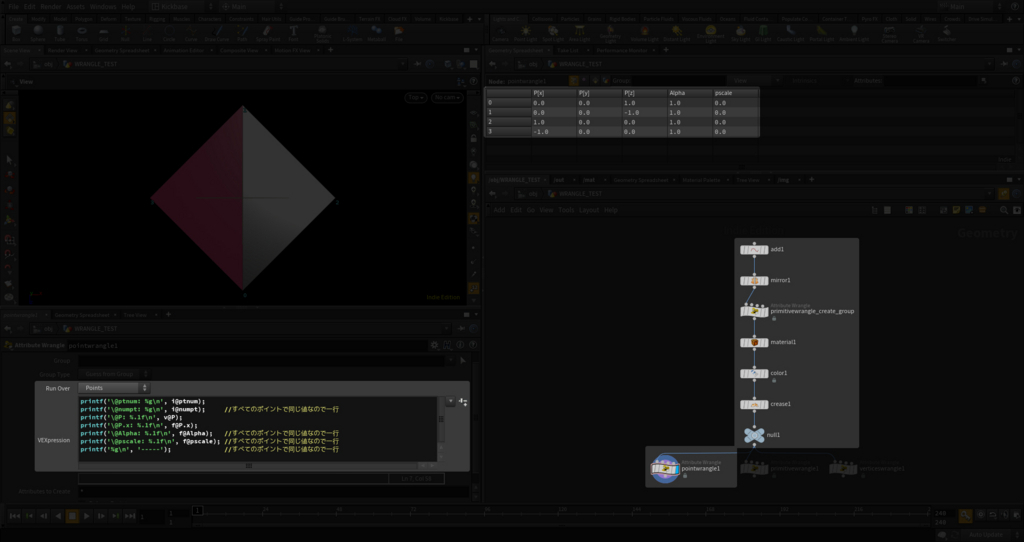The height and width of the screenshot is (542, 1024).
Task: Open network editor Tools menu
Action: pyautogui.click(x=566, y=210)
